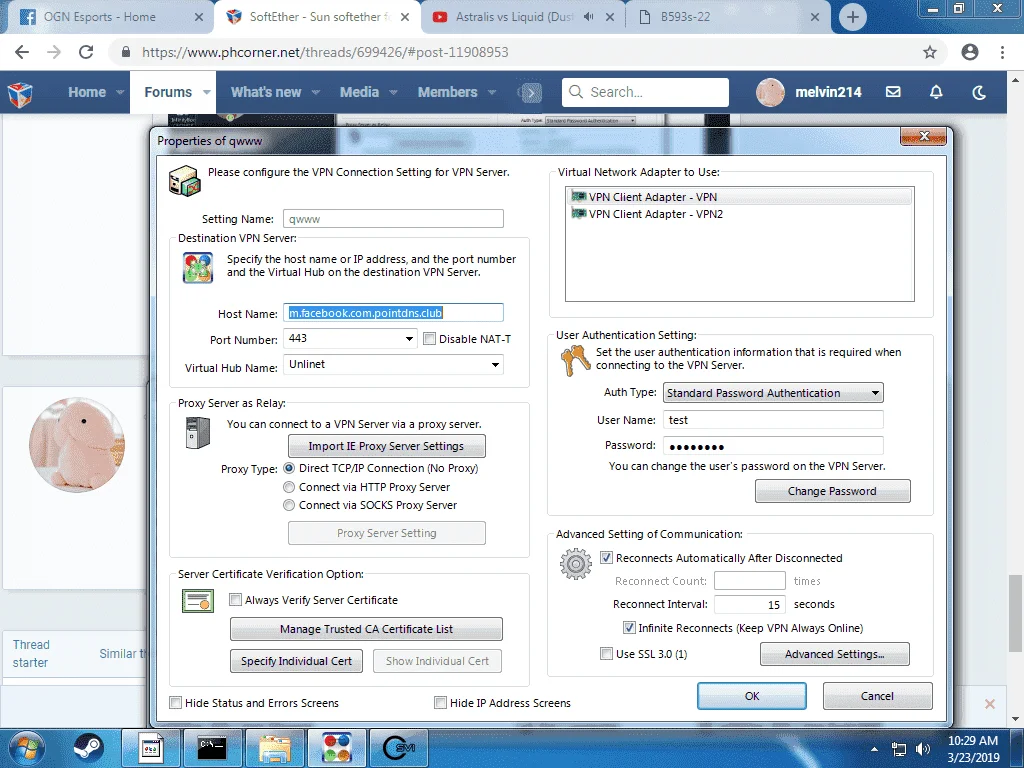Expand the What's new dropdown arrow
The width and height of the screenshot is (1024, 768).
315,93
